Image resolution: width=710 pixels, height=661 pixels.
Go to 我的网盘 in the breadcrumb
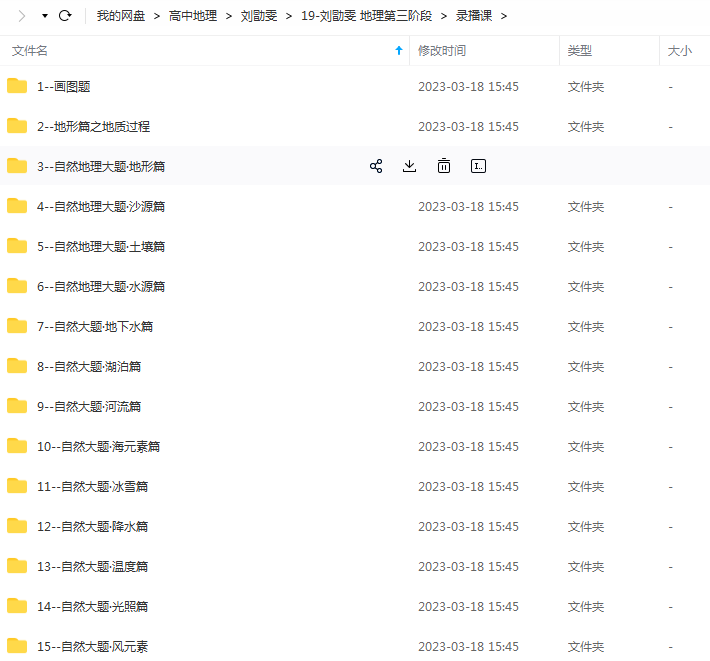point(120,16)
